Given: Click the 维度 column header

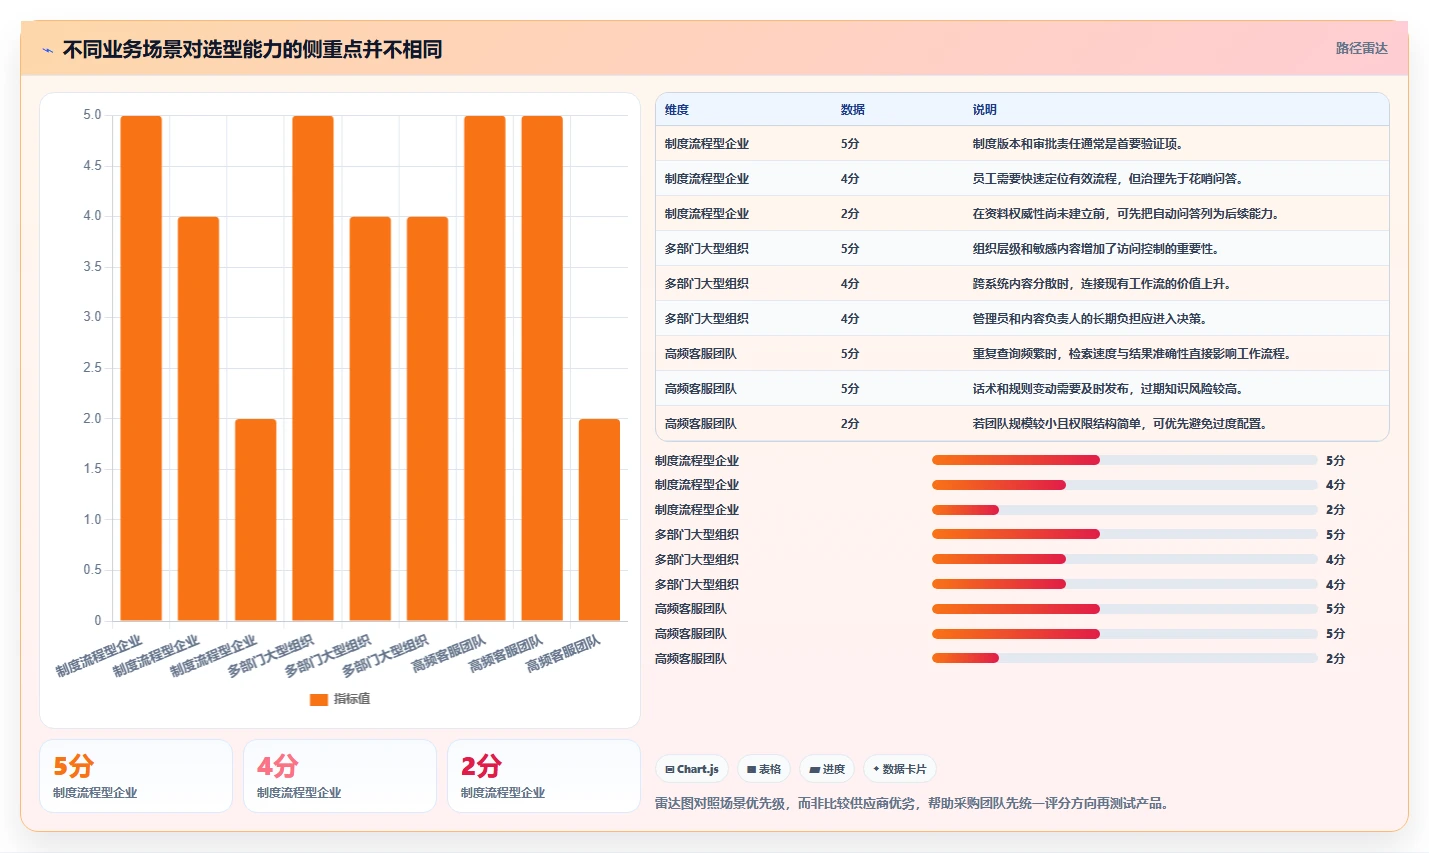Looking at the screenshot, I should click(x=677, y=110).
